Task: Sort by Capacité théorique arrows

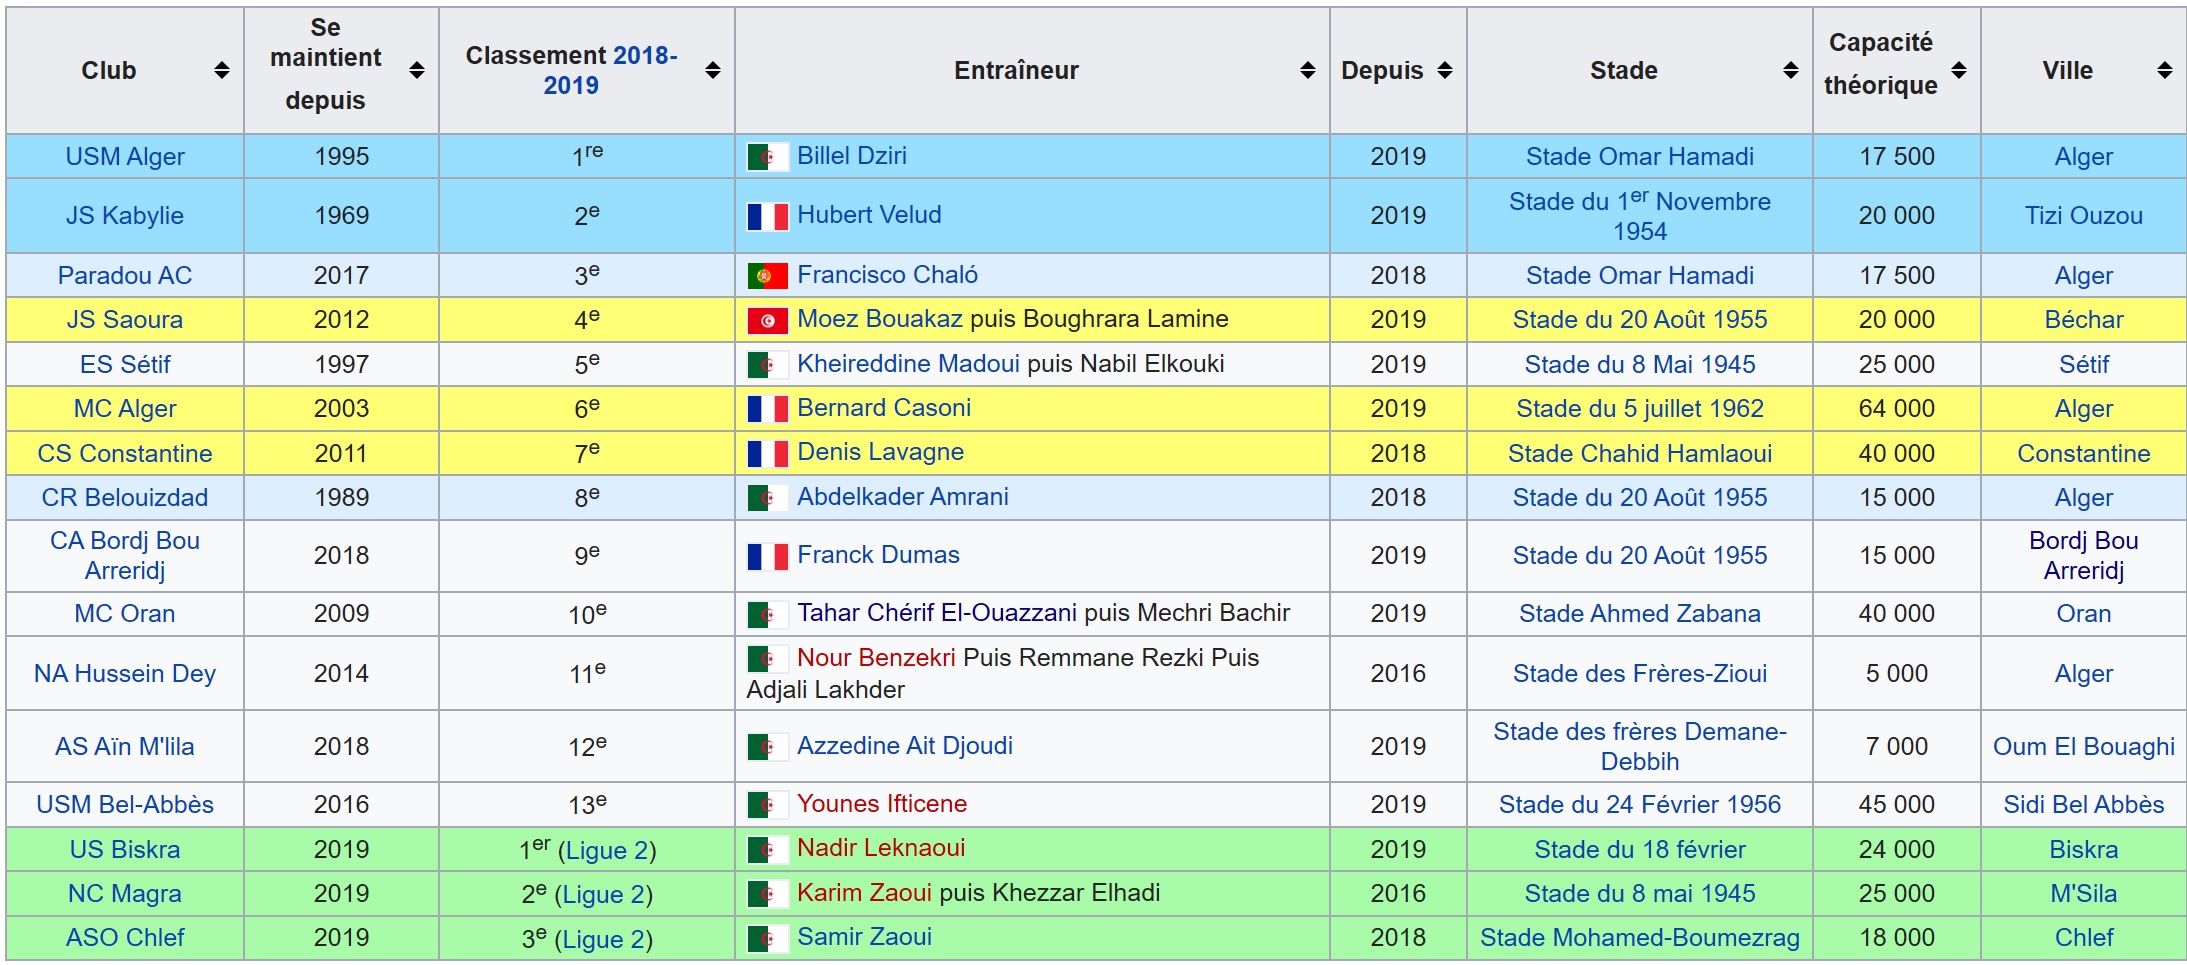Action: coord(1959,70)
